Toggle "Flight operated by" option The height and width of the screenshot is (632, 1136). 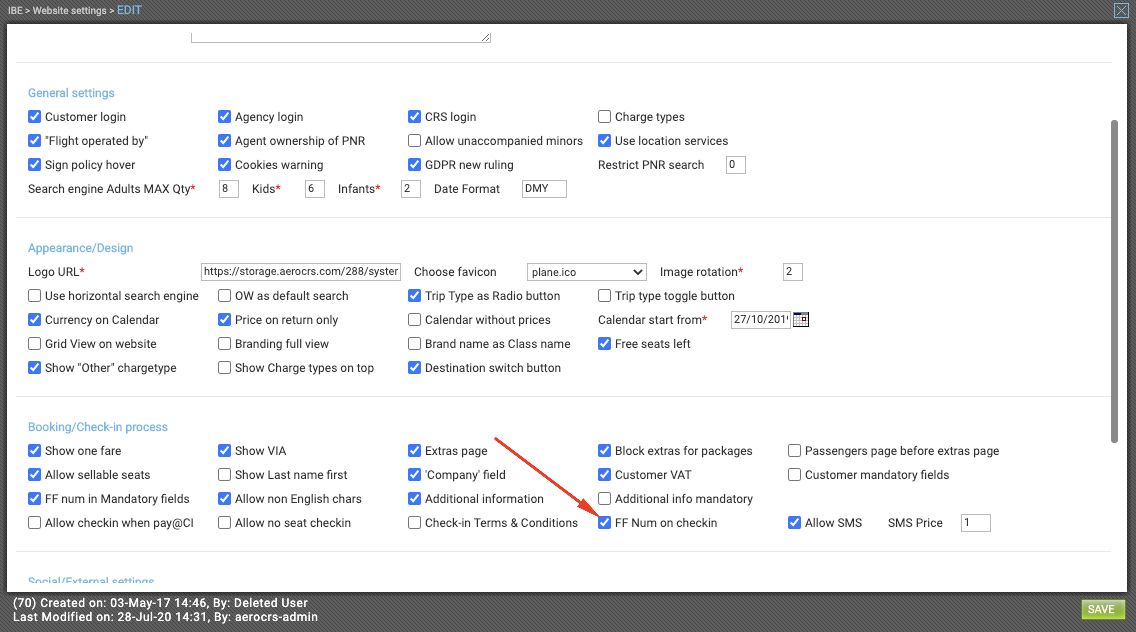34,141
